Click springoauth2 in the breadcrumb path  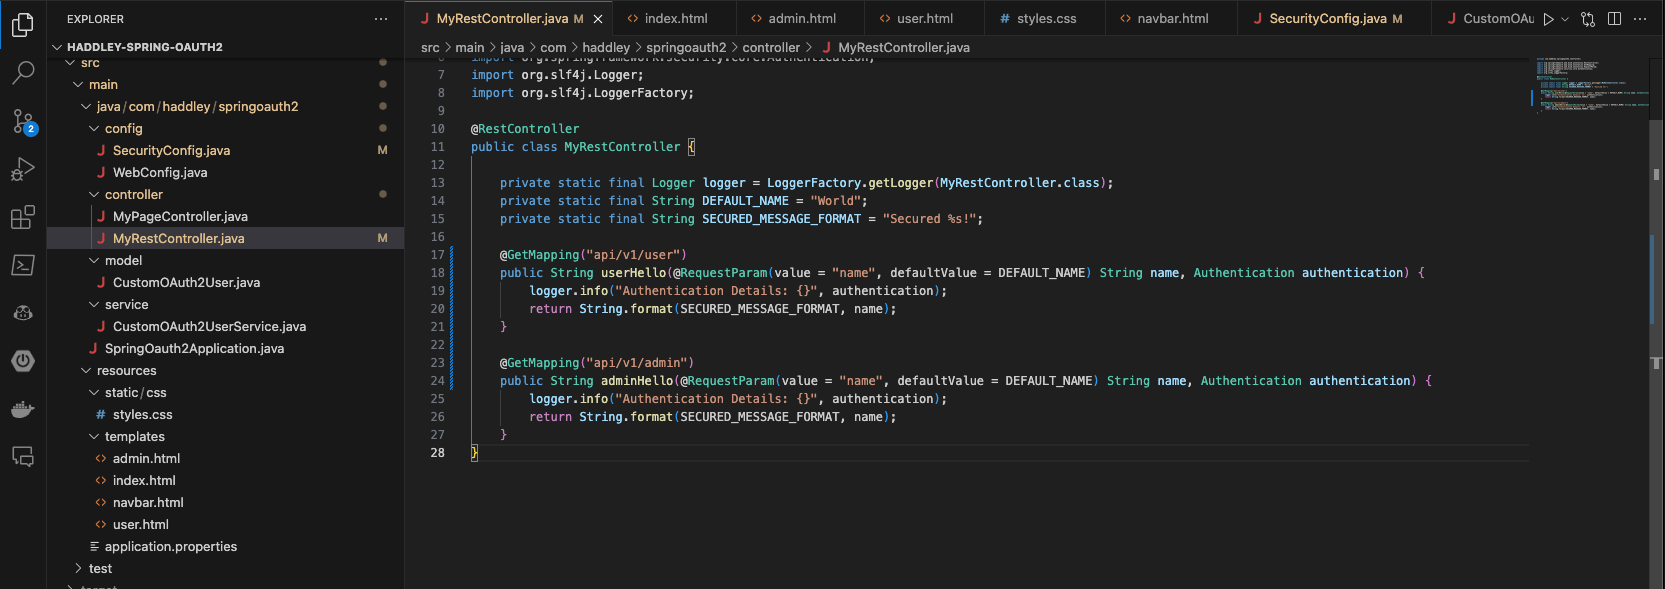686,47
